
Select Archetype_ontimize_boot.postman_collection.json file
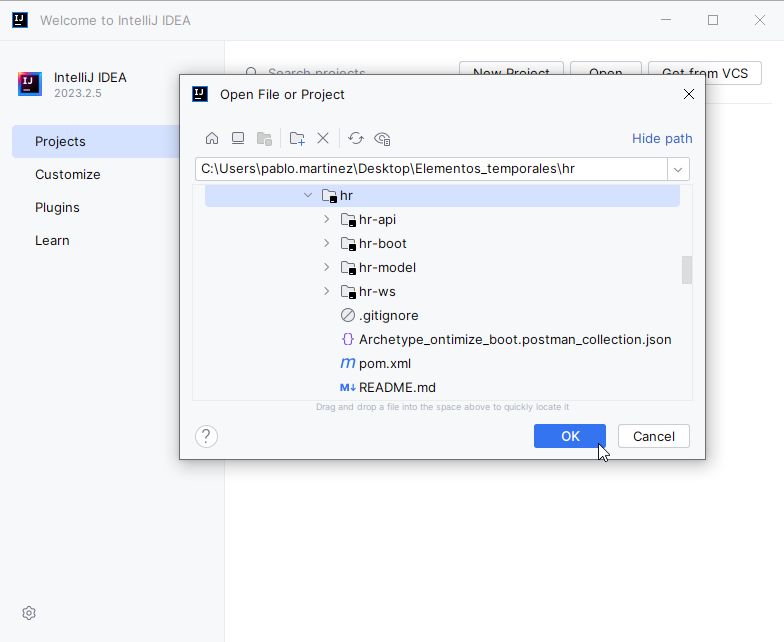point(515,340)
